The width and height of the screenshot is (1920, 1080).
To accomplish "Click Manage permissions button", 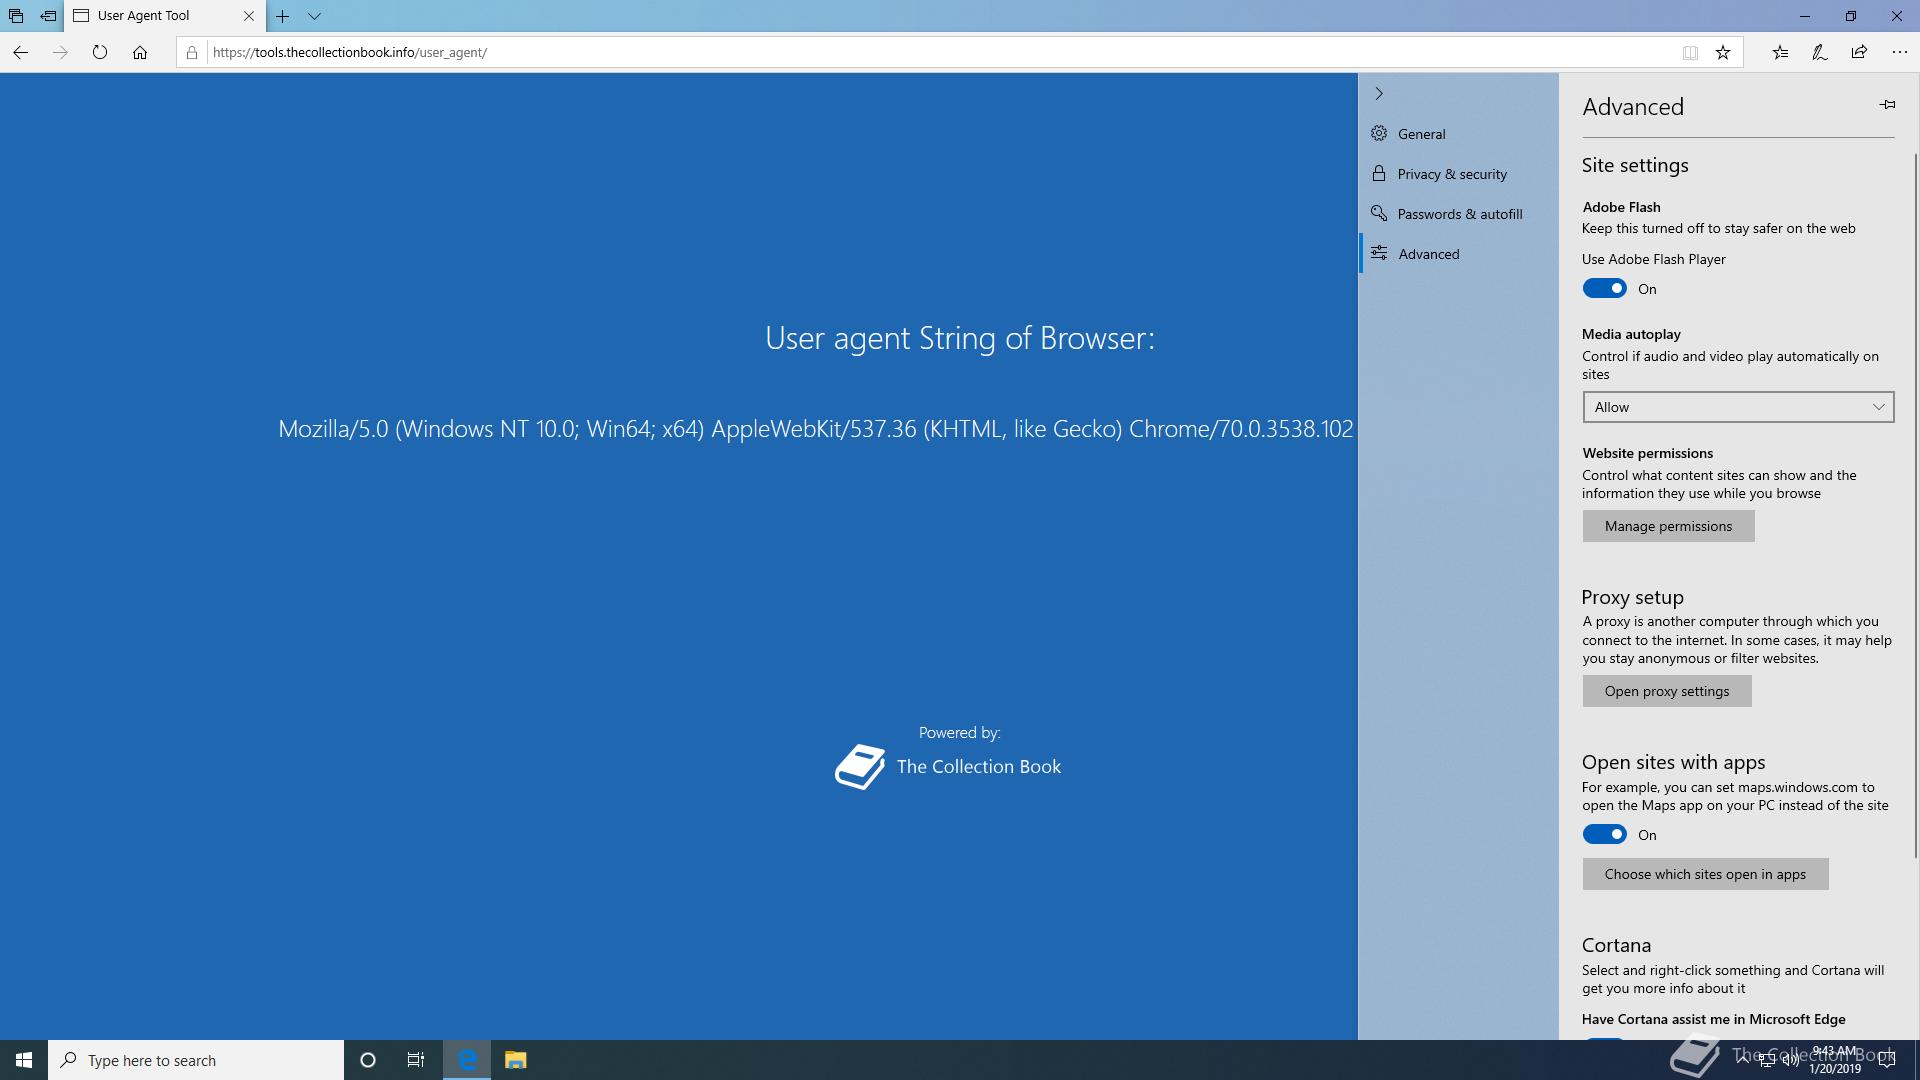I will [x=1668, y=526].
